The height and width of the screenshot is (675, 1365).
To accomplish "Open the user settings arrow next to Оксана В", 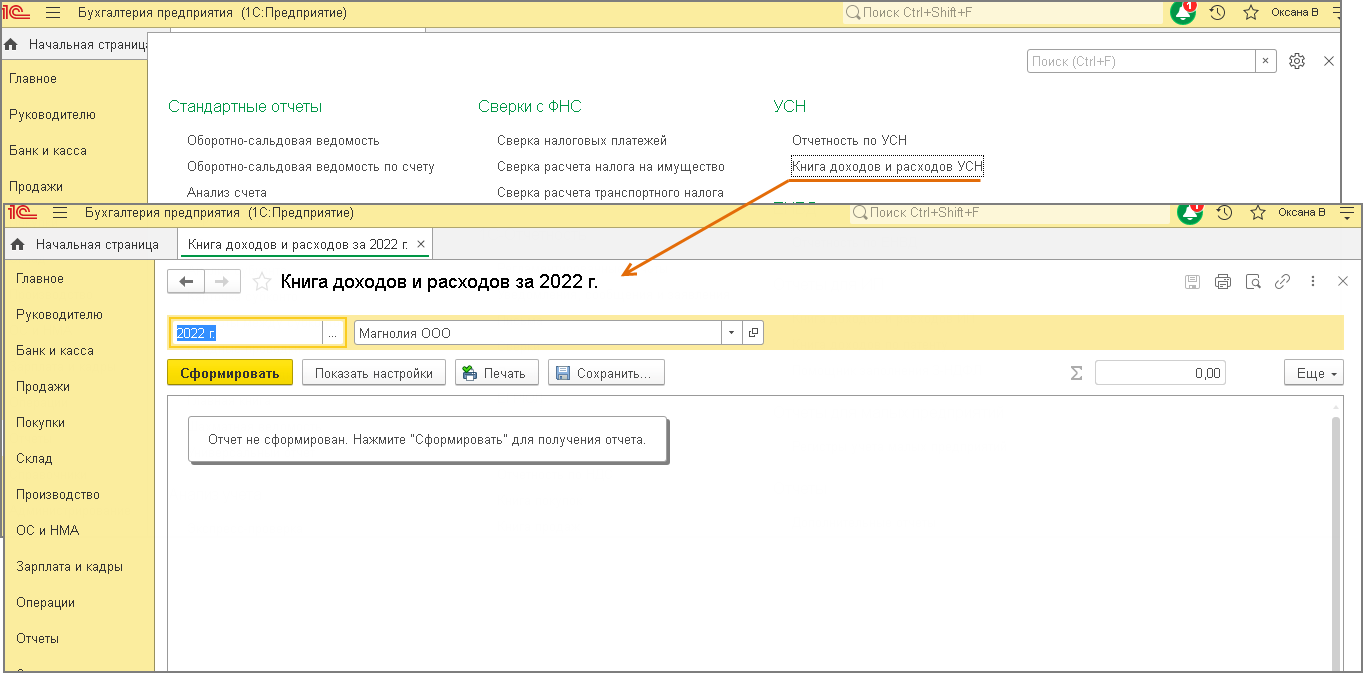I will click(x=1347, y=213).
